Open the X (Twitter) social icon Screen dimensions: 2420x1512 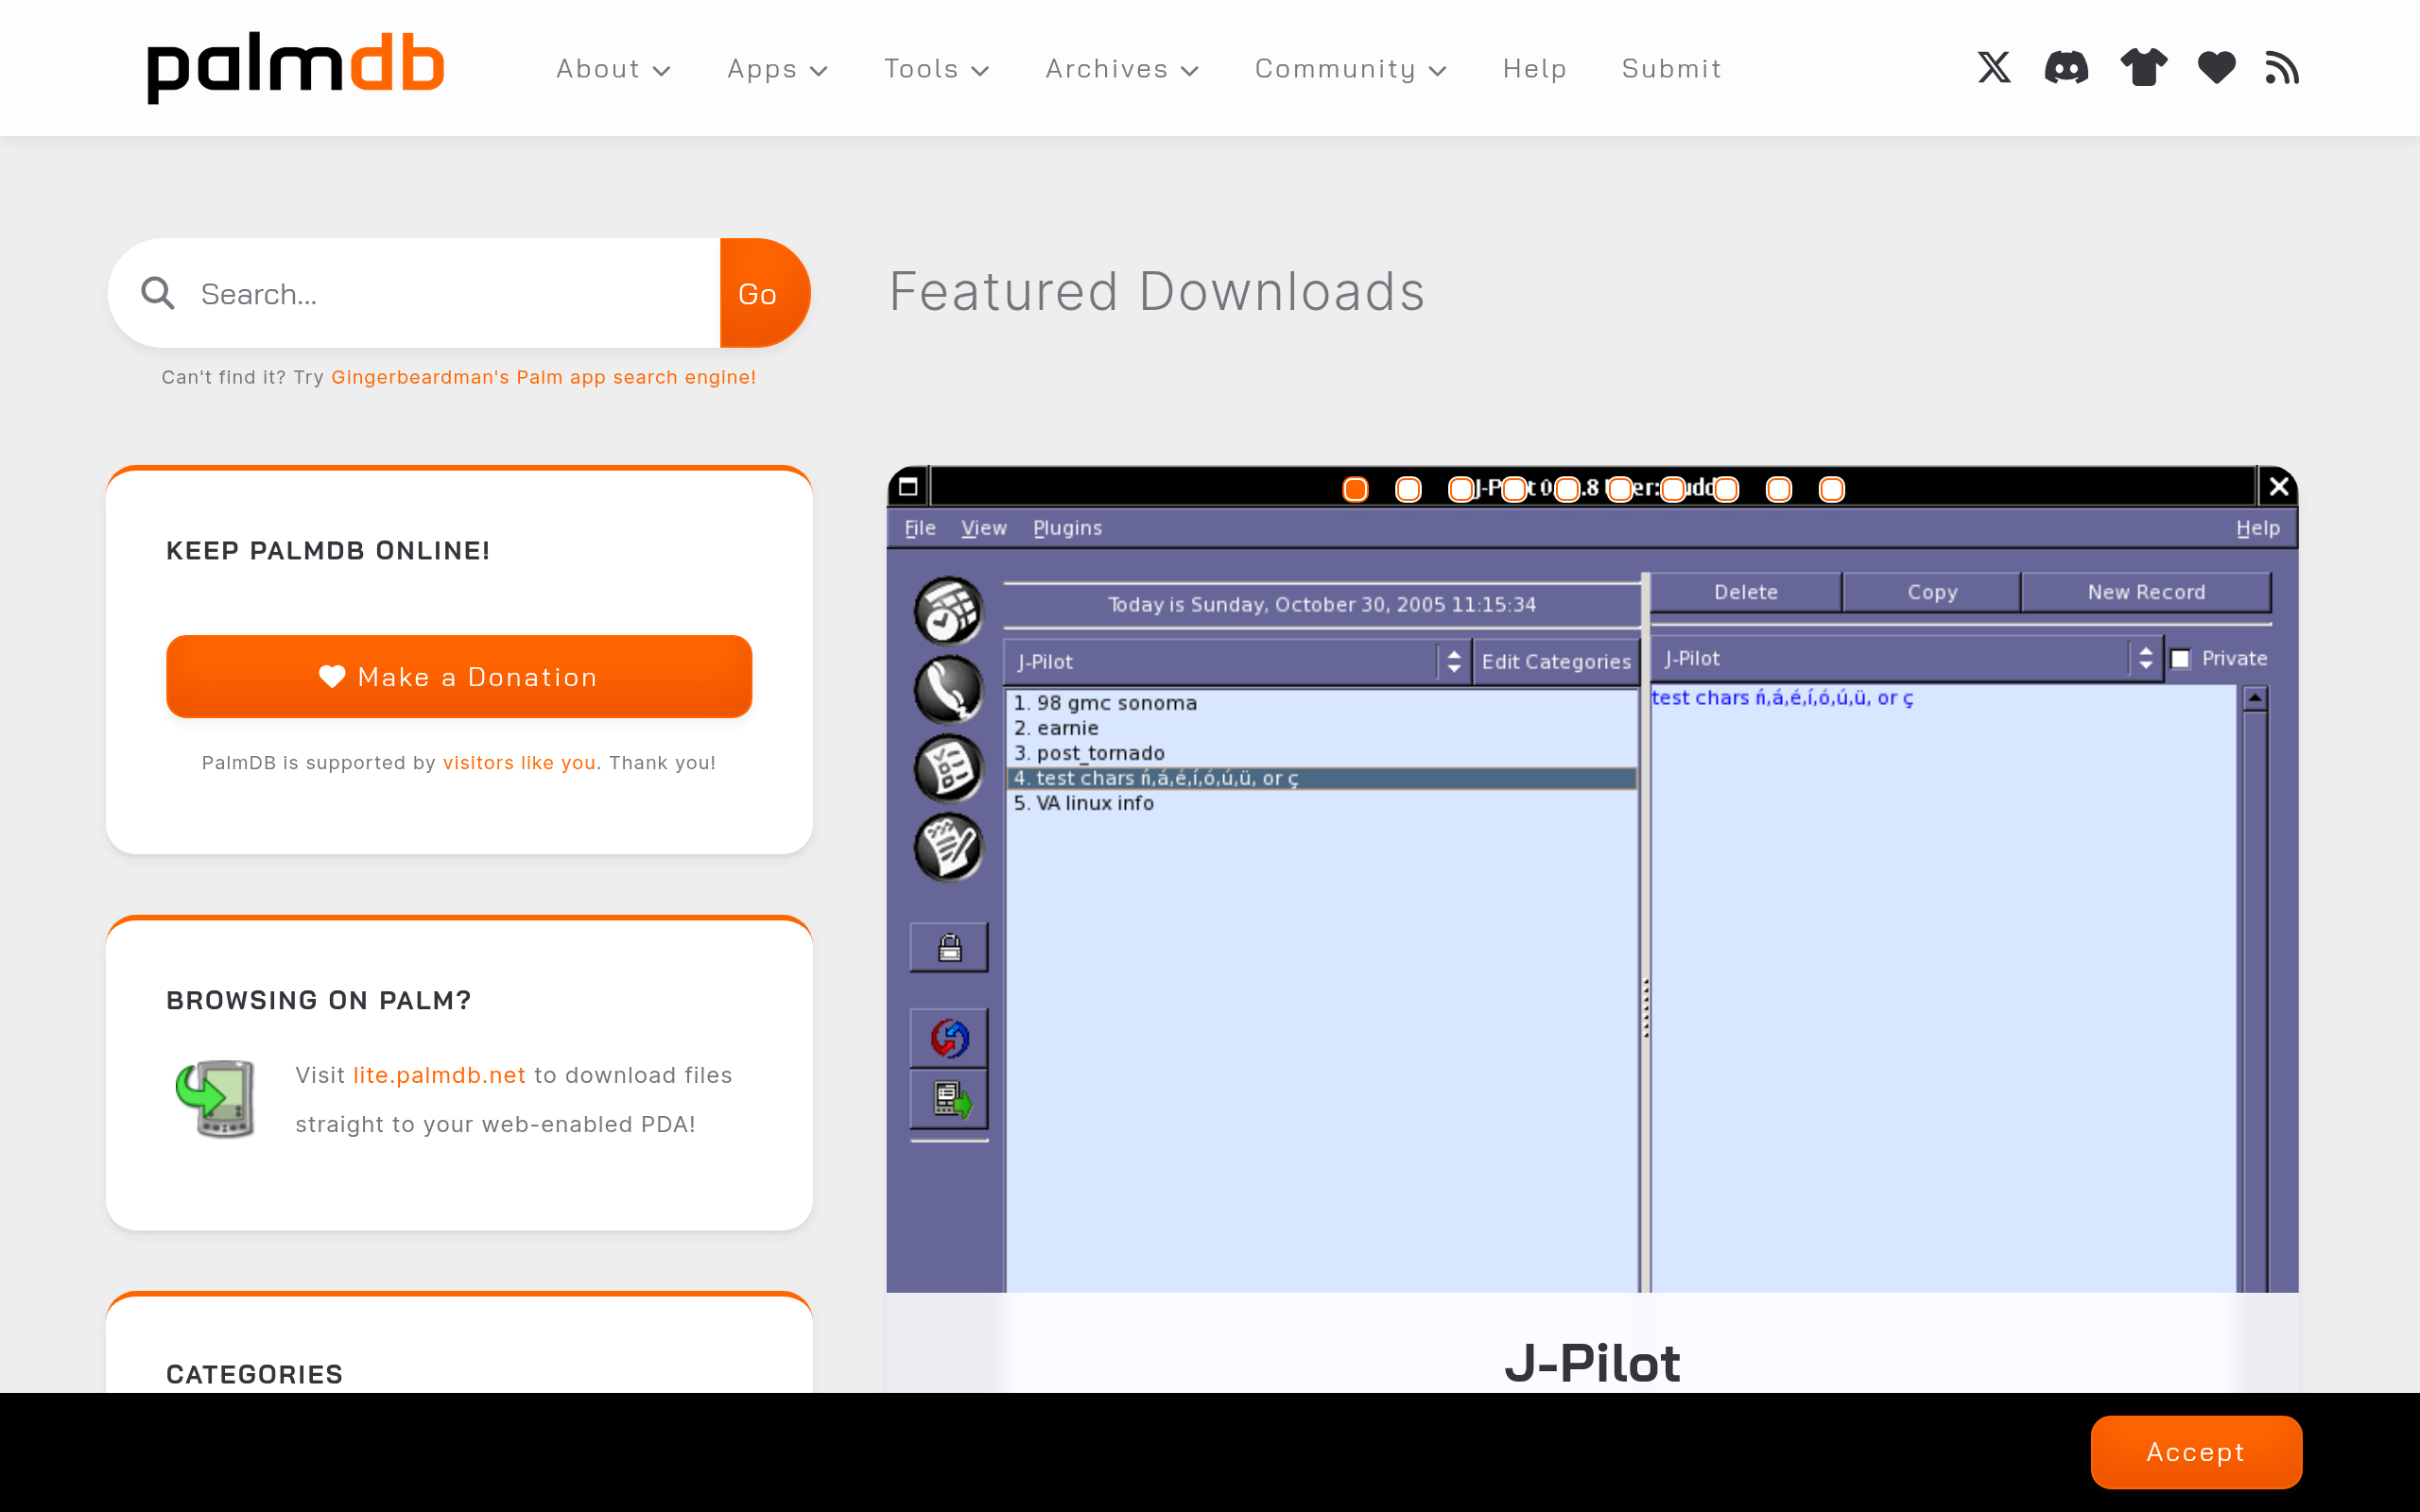click(x=1994, y=68)
